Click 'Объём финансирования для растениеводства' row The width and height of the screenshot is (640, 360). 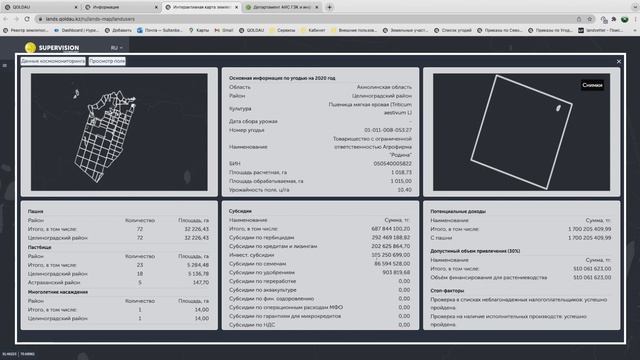point(521,277)
